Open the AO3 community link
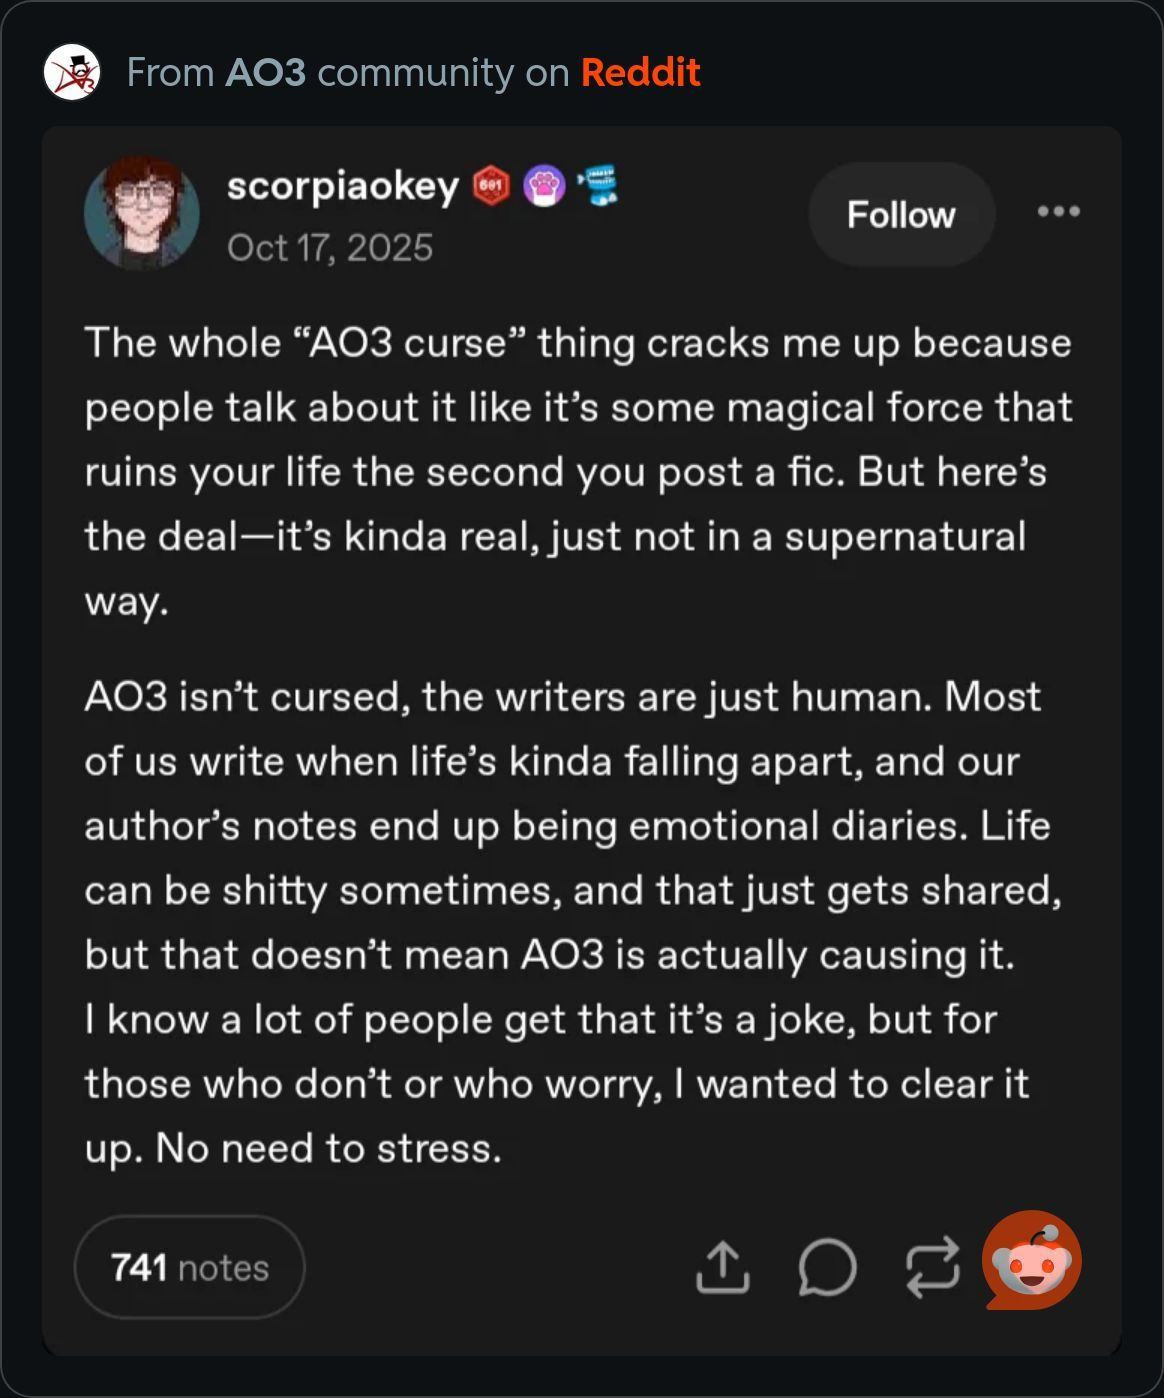The image size is (1164, 1398). coord(265,73)
